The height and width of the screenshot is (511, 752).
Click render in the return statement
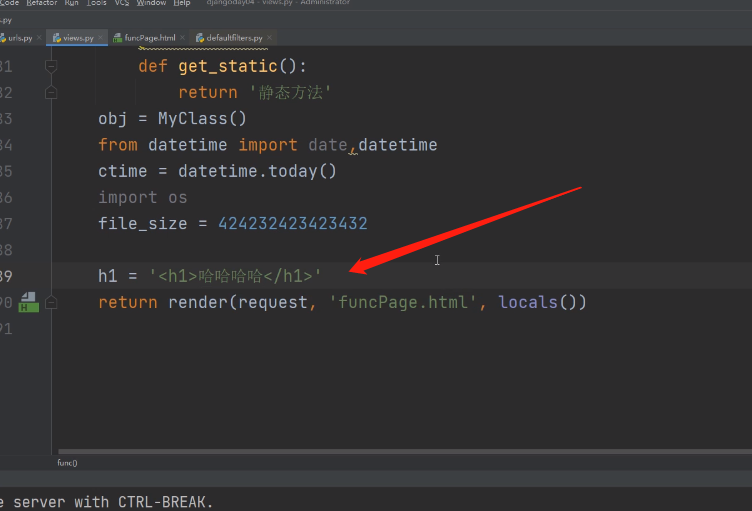coord(198,302)
